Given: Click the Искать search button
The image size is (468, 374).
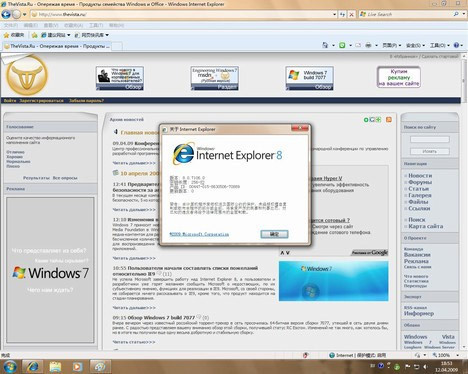Looking at the screenshot, I should pyautogui.click(x=430, y=151).
